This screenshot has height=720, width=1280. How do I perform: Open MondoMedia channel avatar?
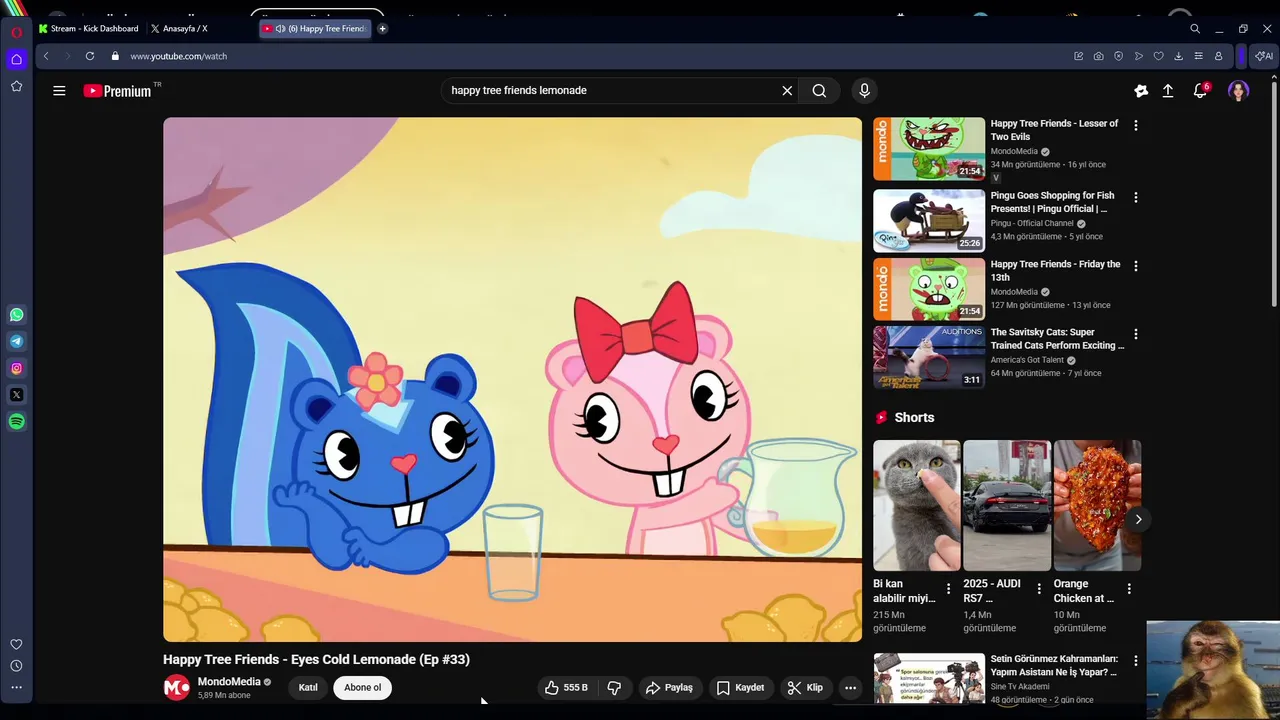(x=176, y=688)
